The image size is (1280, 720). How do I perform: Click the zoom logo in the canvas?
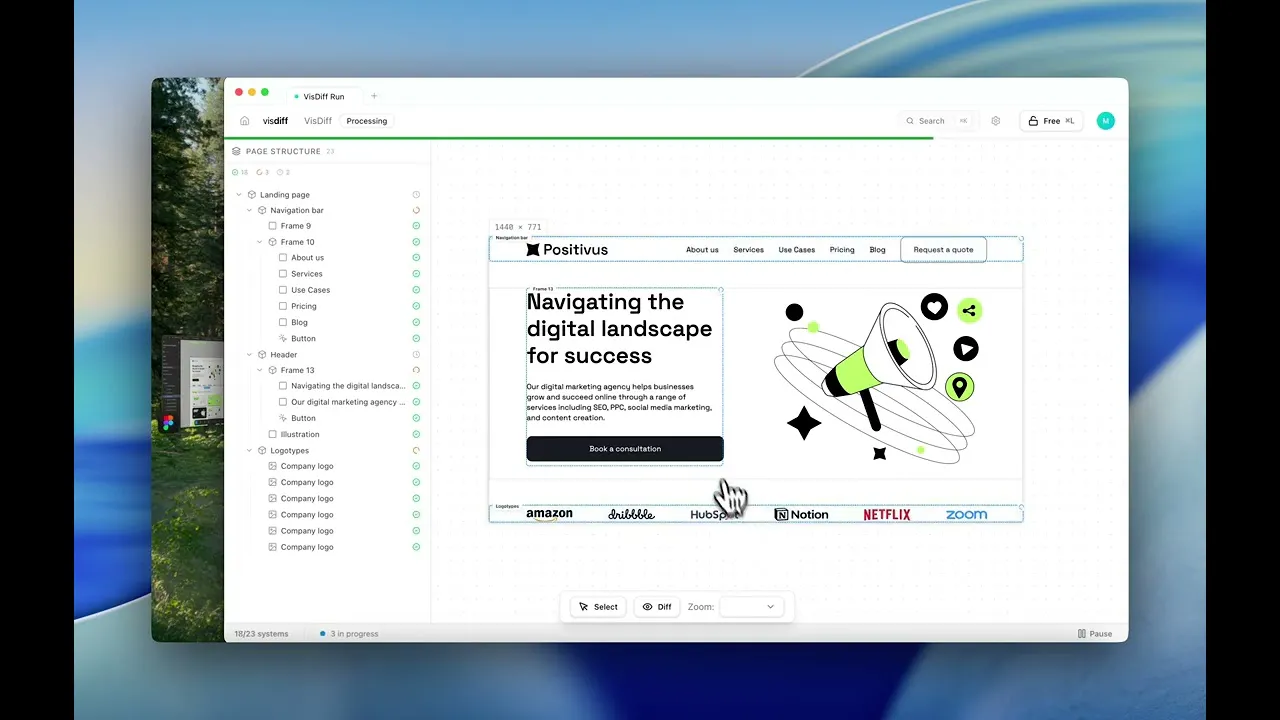pos(966,515)
